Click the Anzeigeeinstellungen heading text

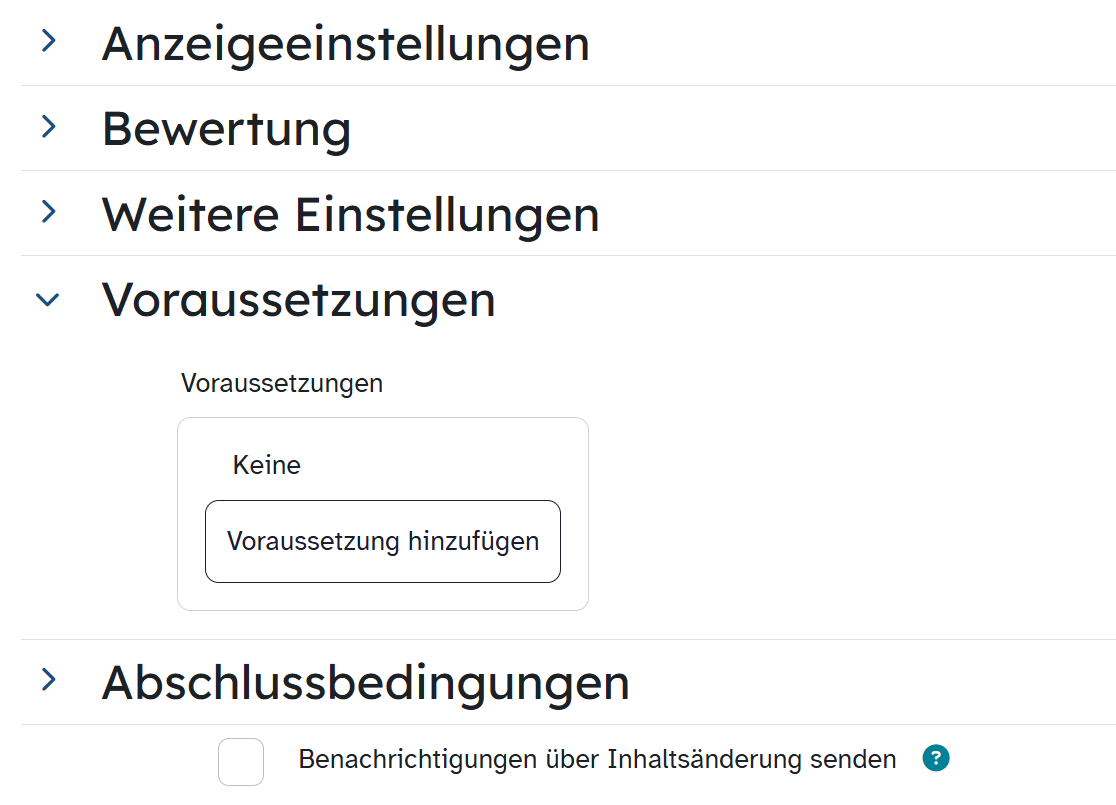click(345, 44)
